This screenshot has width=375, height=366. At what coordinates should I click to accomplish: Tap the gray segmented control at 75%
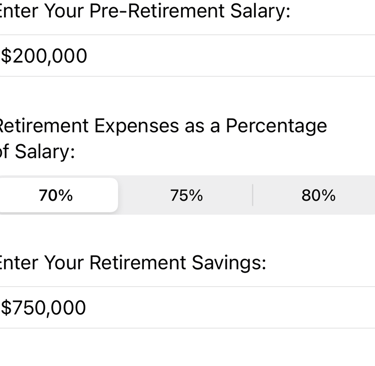coord(186,195)
